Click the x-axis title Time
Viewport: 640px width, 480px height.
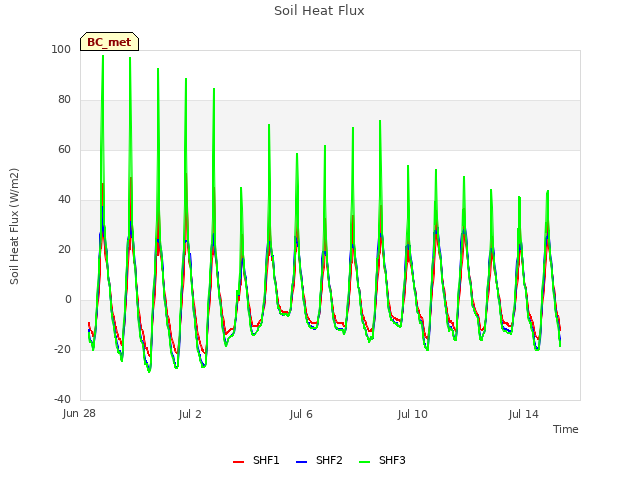[565, 429]
